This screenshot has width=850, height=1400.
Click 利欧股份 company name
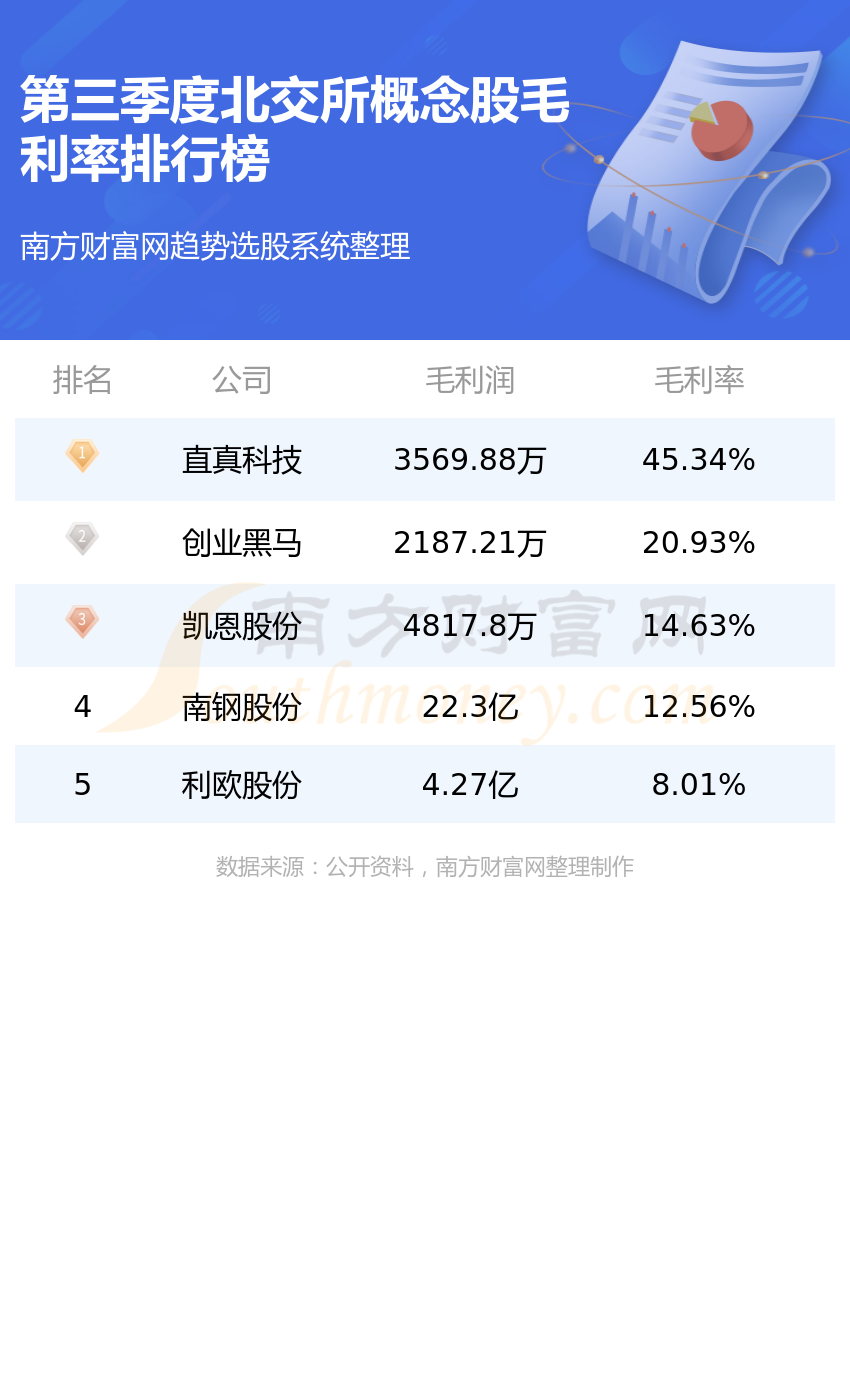click(x=242, y=785)
